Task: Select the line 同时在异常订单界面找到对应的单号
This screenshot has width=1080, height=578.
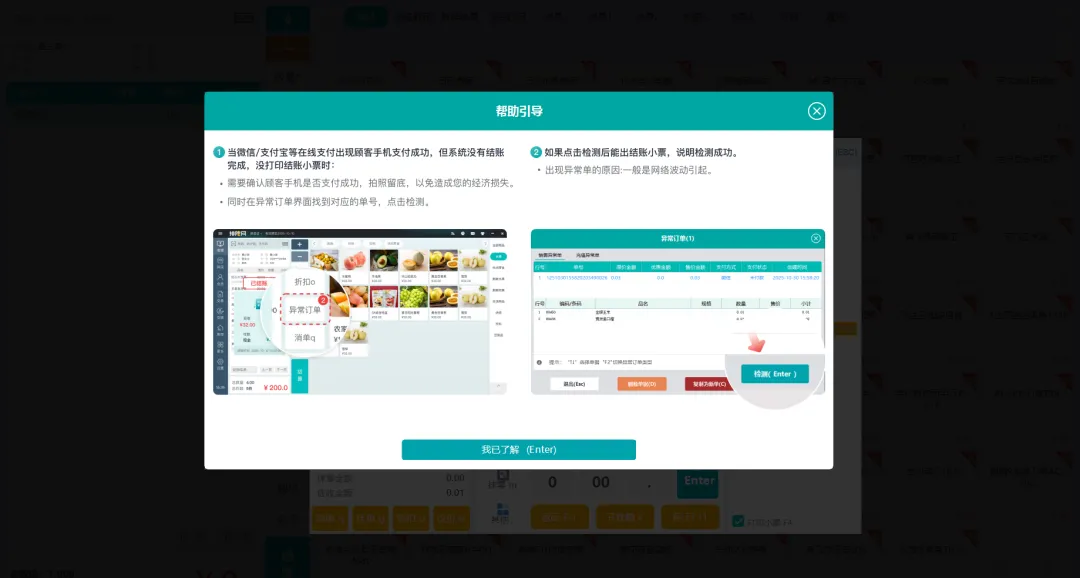Action: pyautogui.click(x=329, y=203)
